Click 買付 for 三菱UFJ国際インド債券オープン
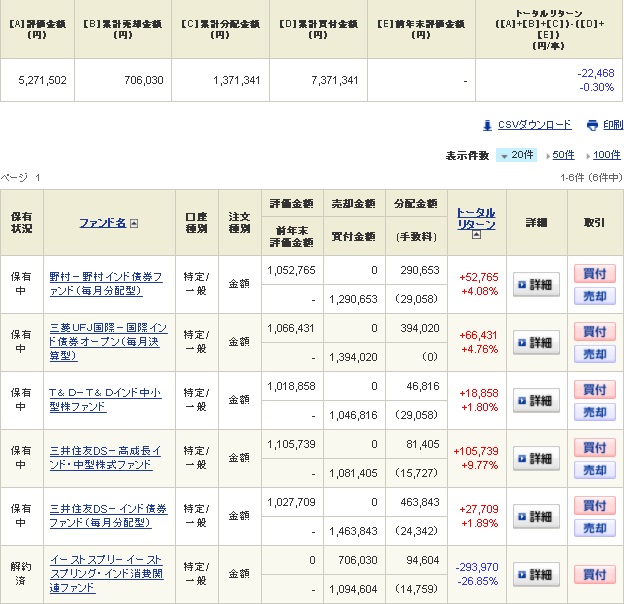 (594, 331)
